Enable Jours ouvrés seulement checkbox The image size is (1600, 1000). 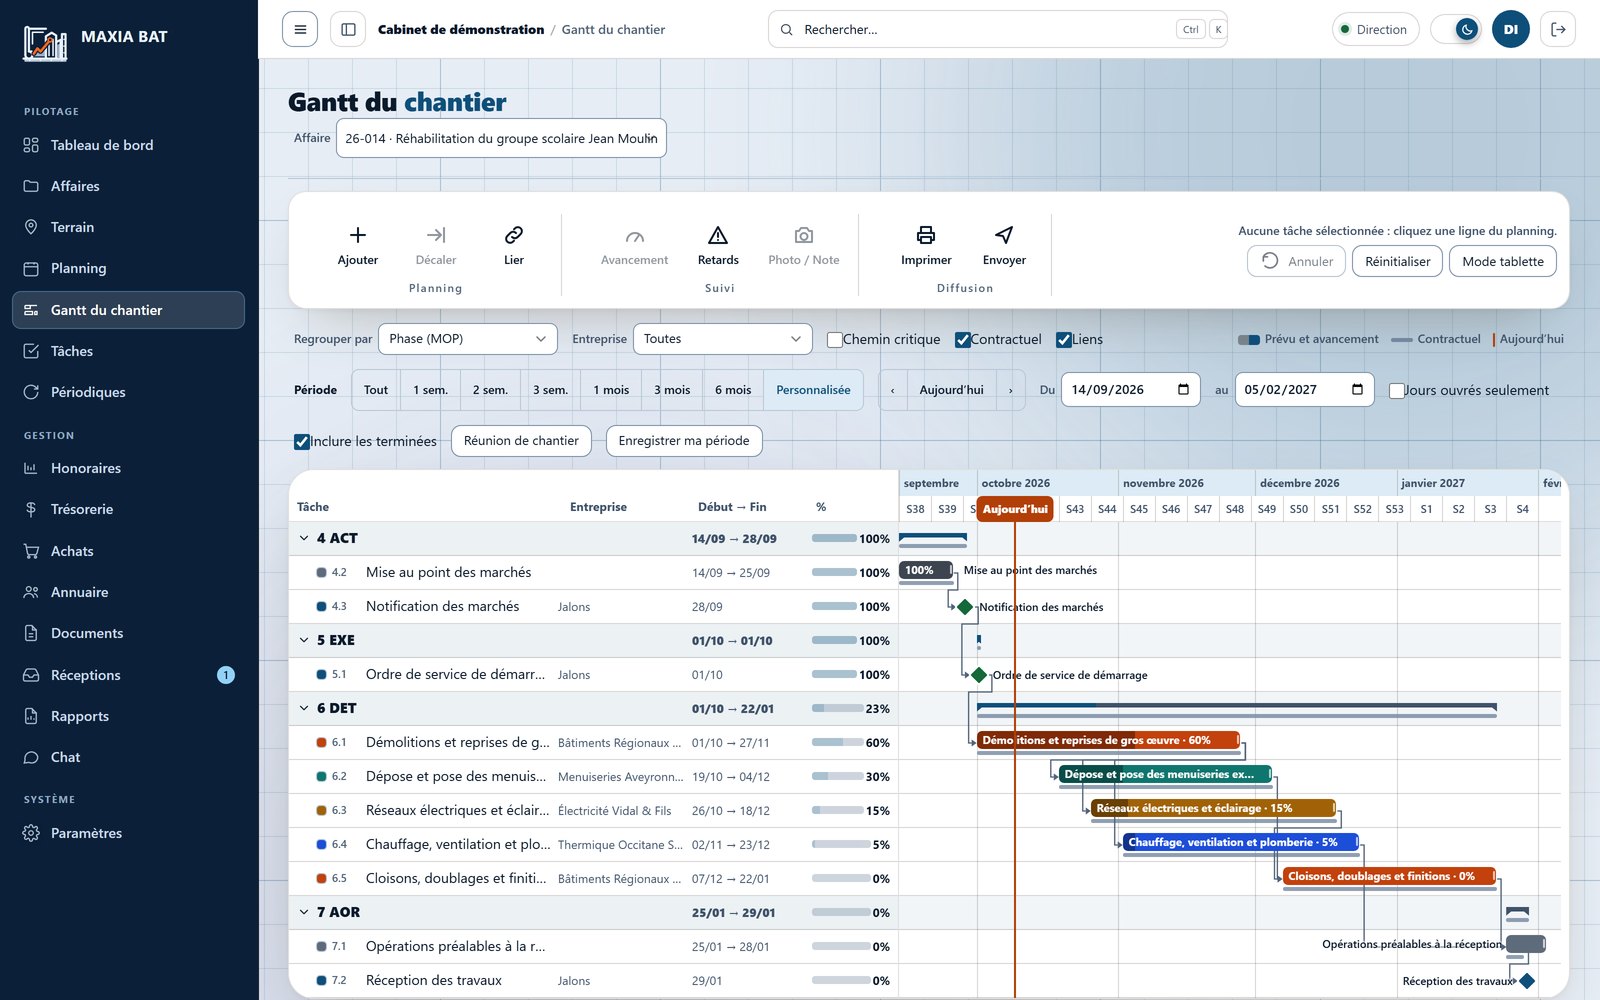(1397, 391)
